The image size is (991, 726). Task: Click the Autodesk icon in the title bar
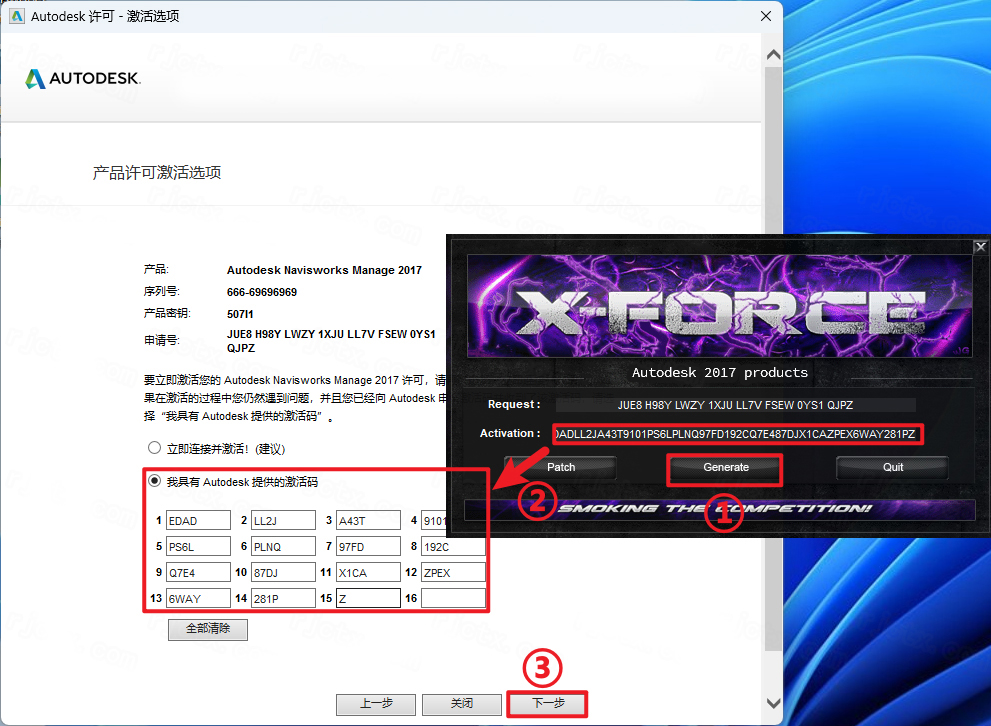[x=16, y=16]
